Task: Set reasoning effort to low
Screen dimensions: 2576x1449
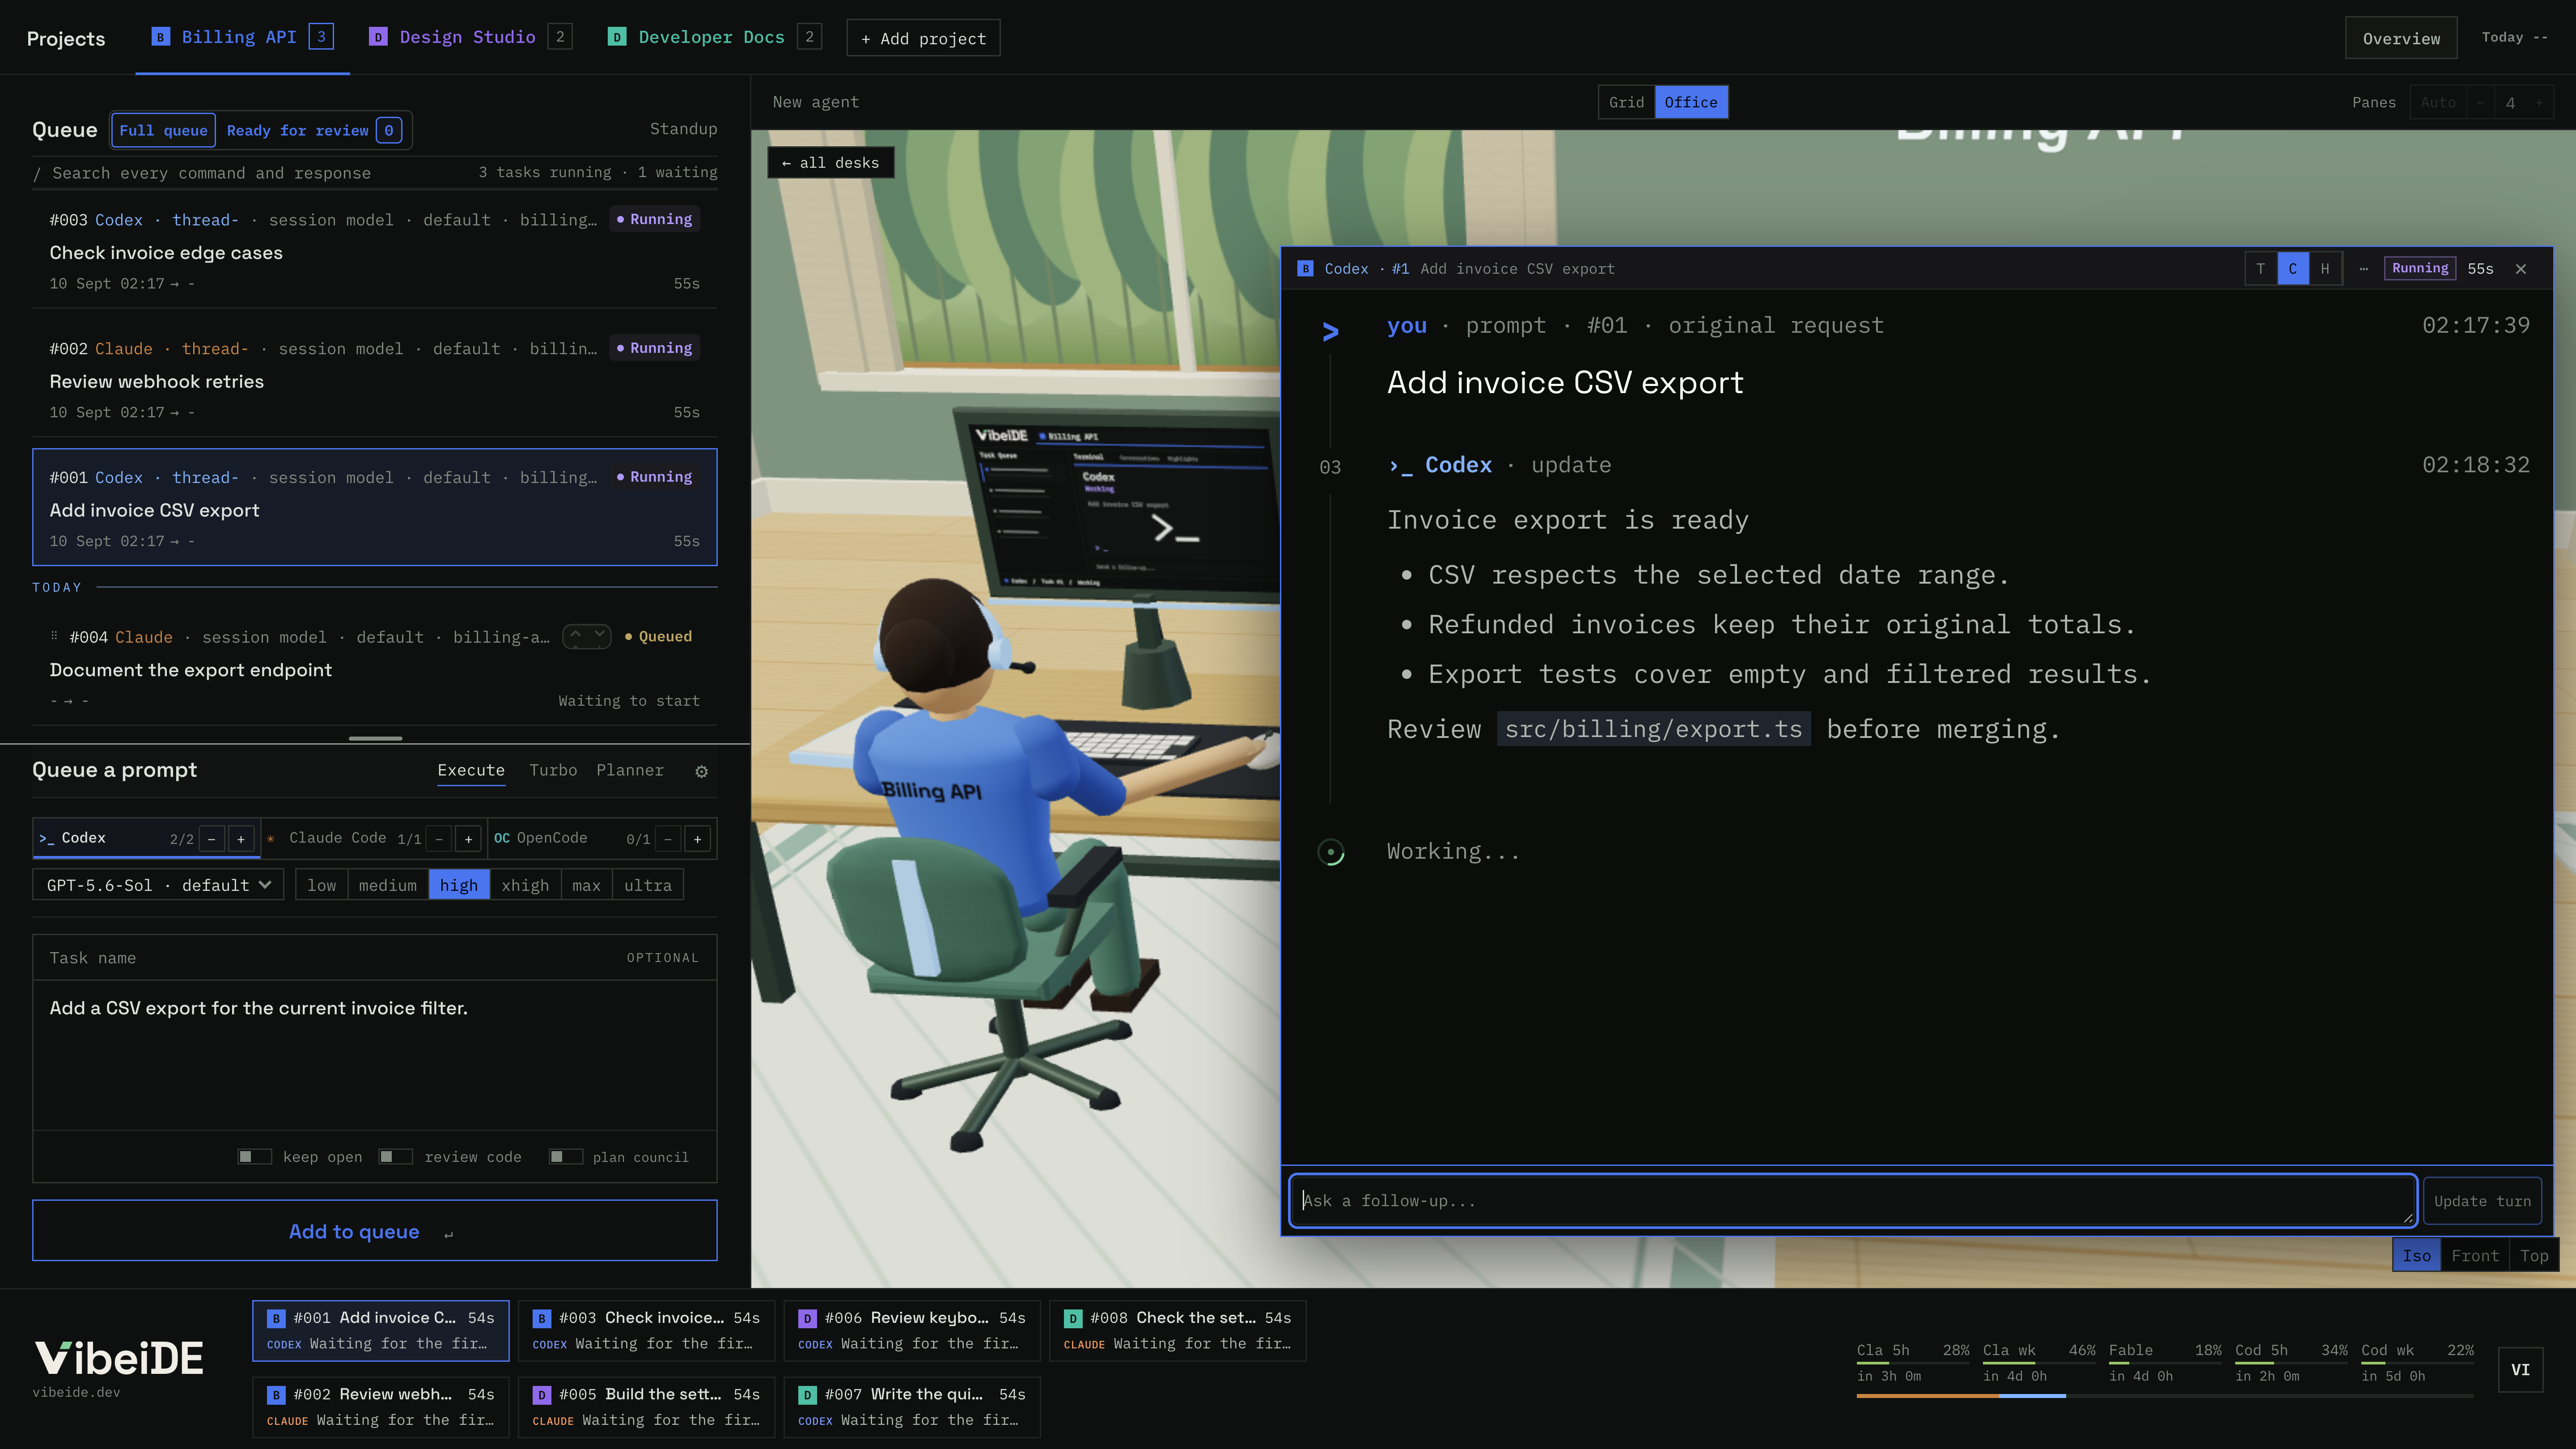Action: pos(322,885)
